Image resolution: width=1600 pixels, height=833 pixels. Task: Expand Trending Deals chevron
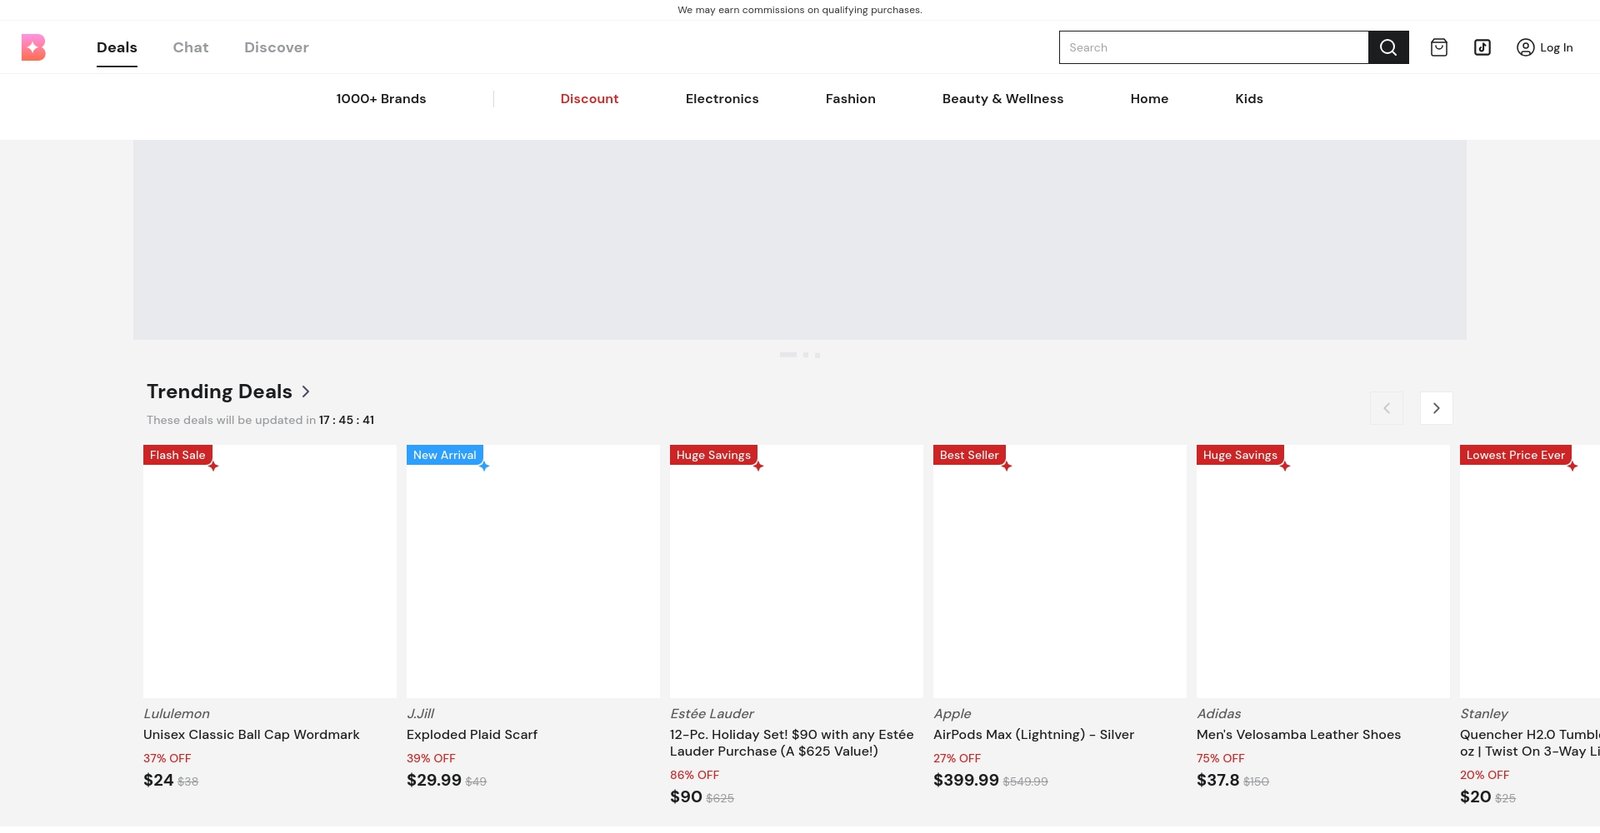pyautogui.click(x=306, y=392)
